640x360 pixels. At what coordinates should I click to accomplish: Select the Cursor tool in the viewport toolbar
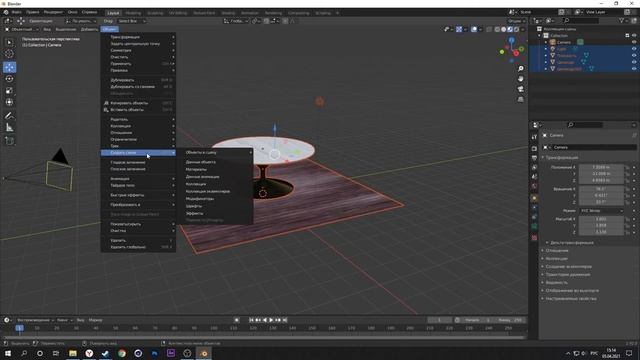(9, 53)
